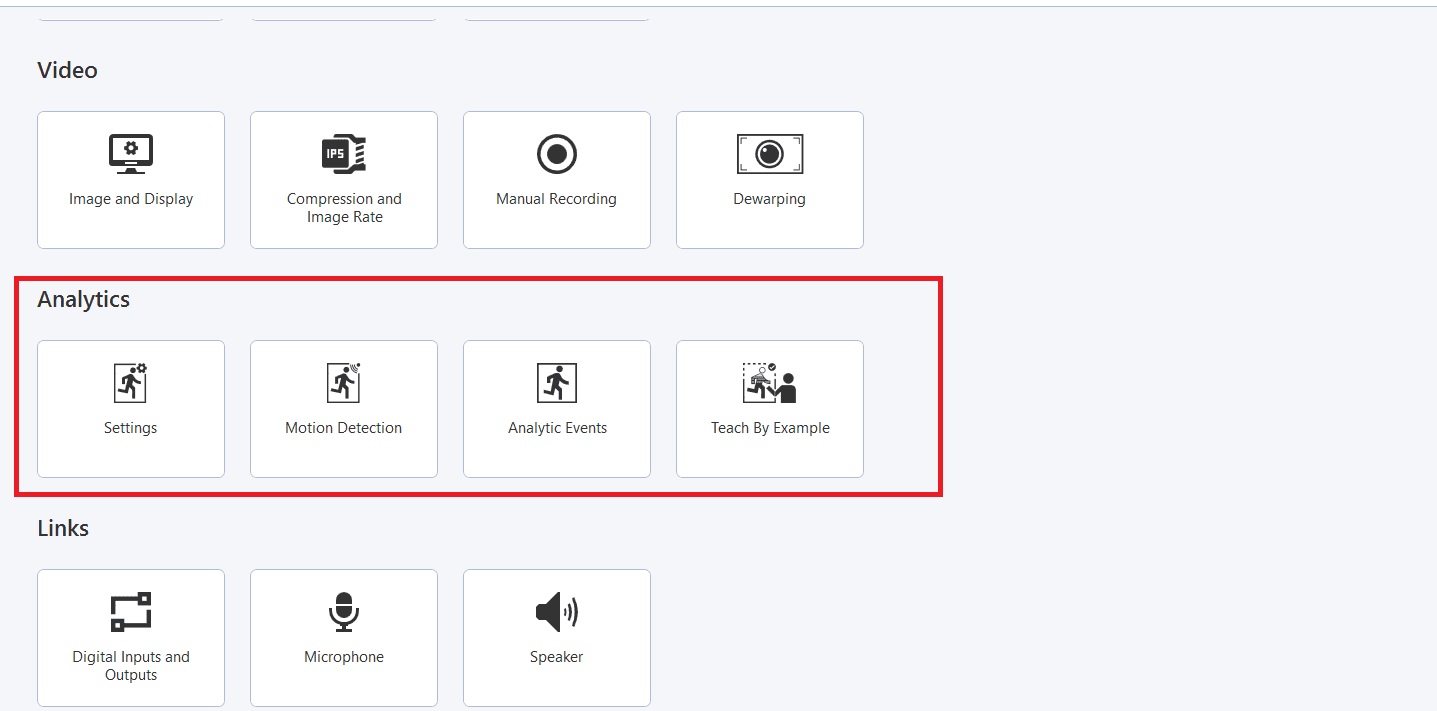Click the Manual Recording record icon
The image size is (1437, 711).
point(557,154)
